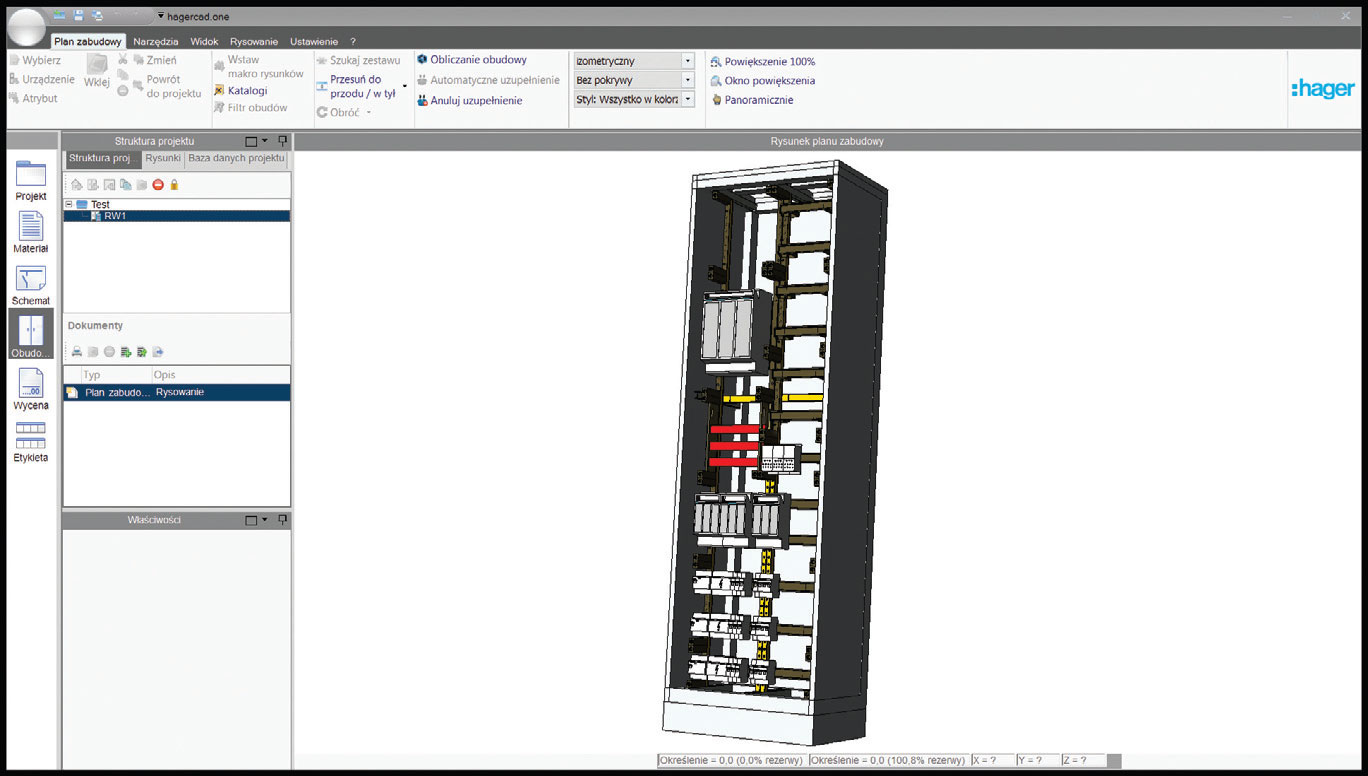This screenshot has width=1368, height=776.
Task: Click the Wybierz tool
Action: (35, 60)
